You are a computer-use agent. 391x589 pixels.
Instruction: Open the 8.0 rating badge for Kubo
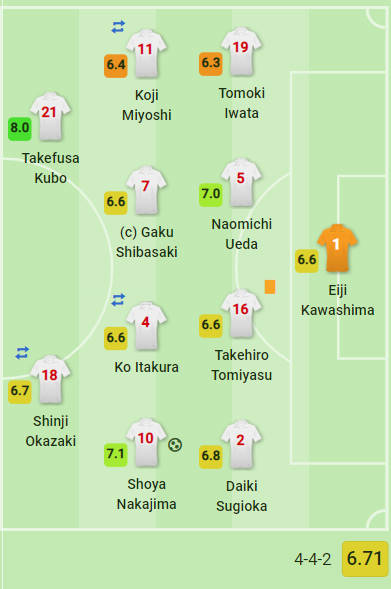(20, 129)
